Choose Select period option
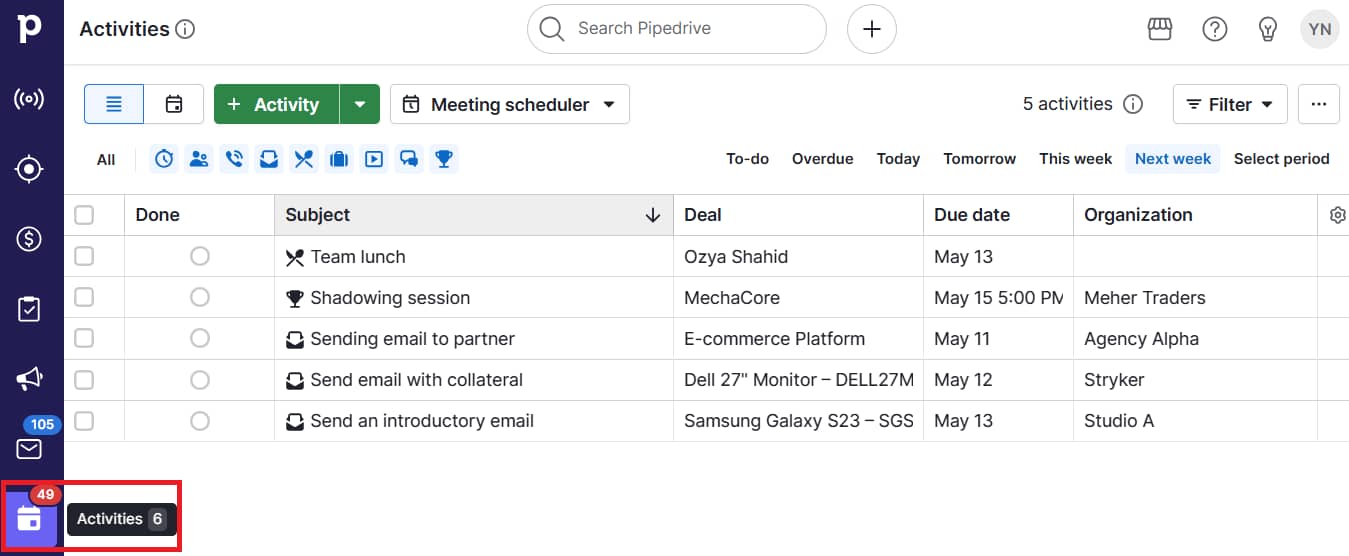The height and width of the screenshot is (556, 1349). click(1281, 158)
